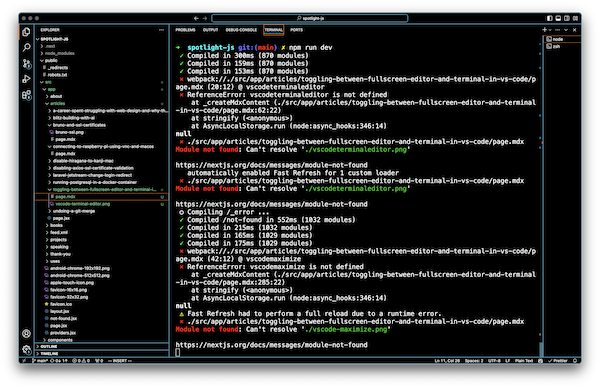Click the errors and warnings status item

point(82,361)
